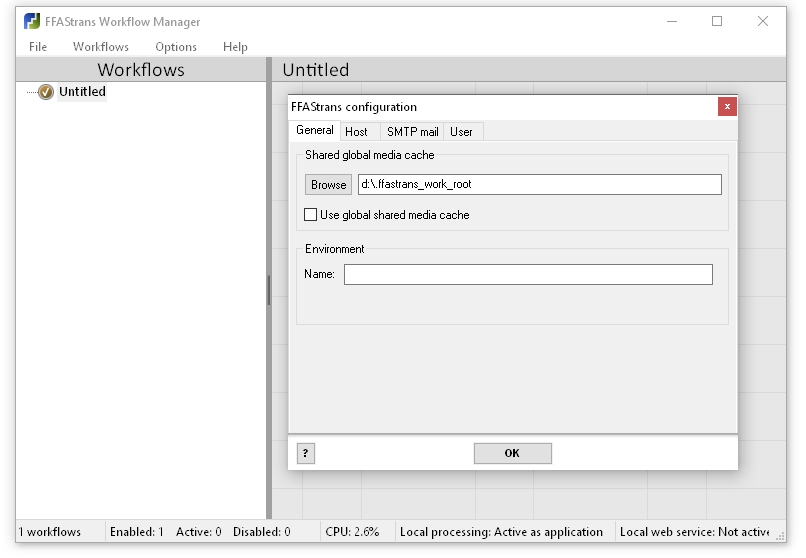Open the Workflows menu
Viewport: 806px width, 558px height.
click(101, 47)
